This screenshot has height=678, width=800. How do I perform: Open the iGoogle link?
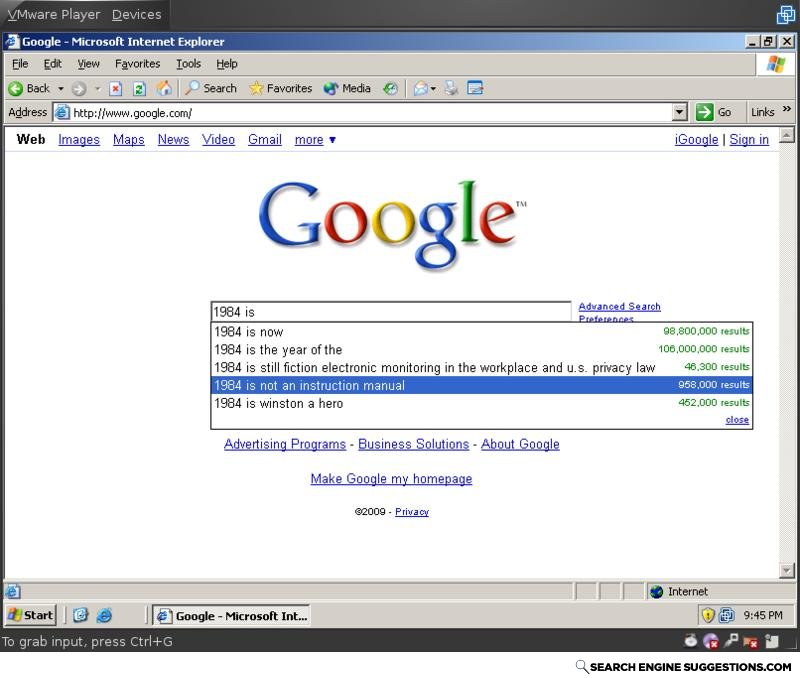(x=696, y=140)
